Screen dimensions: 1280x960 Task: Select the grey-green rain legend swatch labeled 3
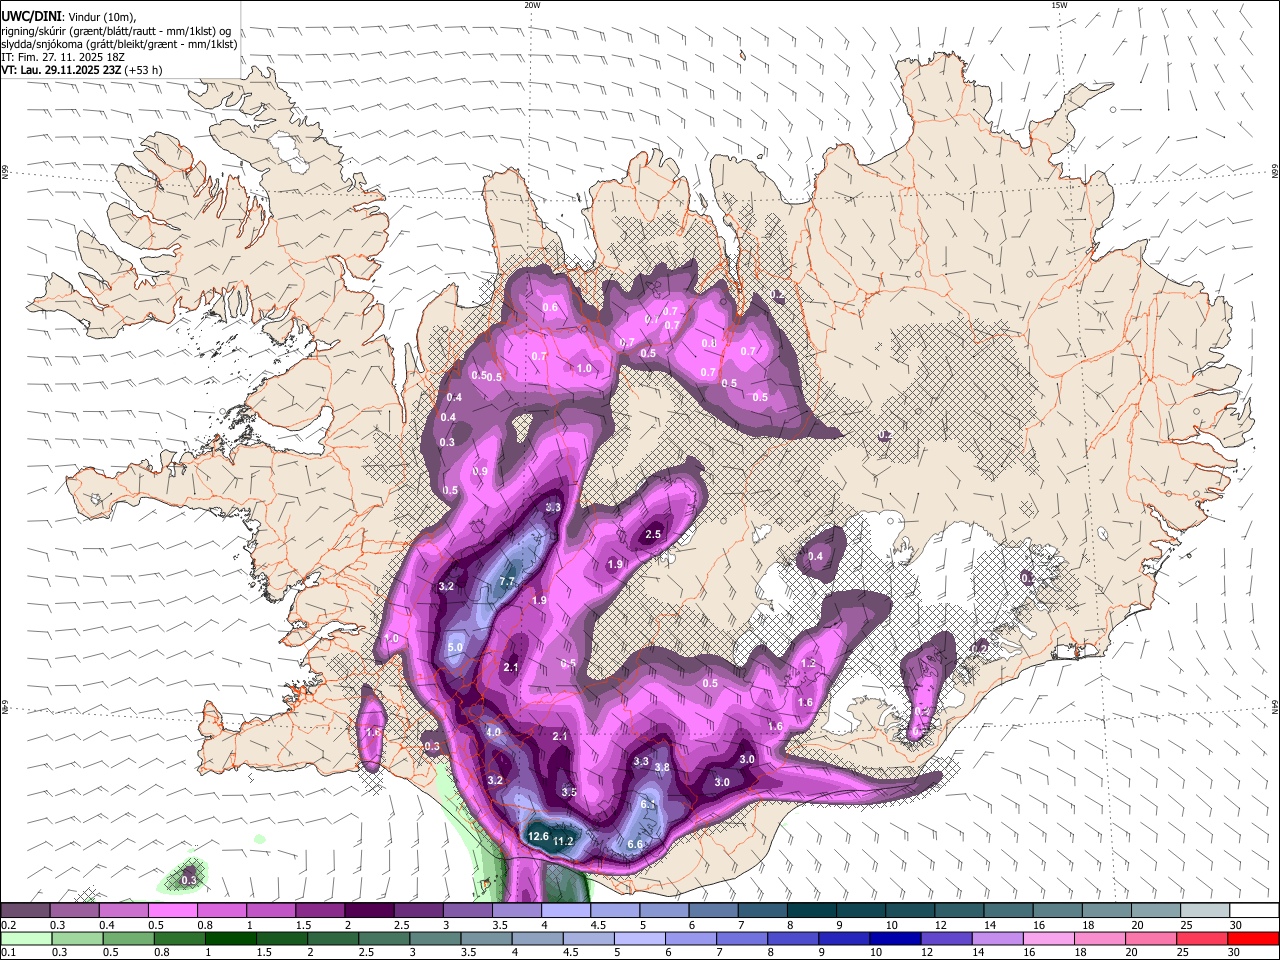(434, 938)
